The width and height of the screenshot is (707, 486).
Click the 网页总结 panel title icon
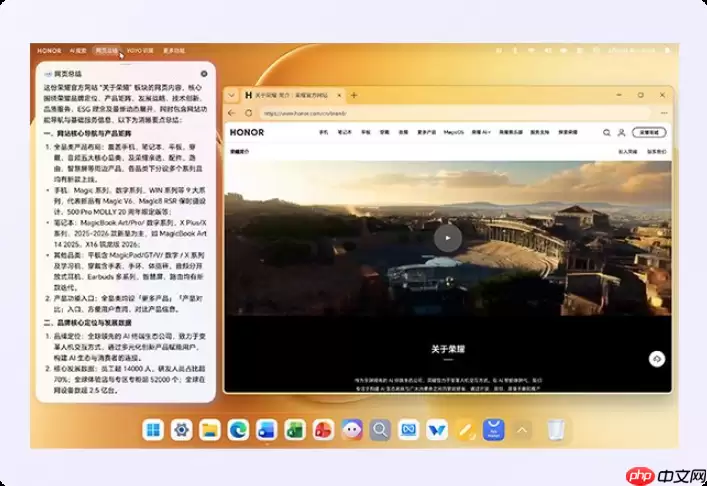[48, 73]
